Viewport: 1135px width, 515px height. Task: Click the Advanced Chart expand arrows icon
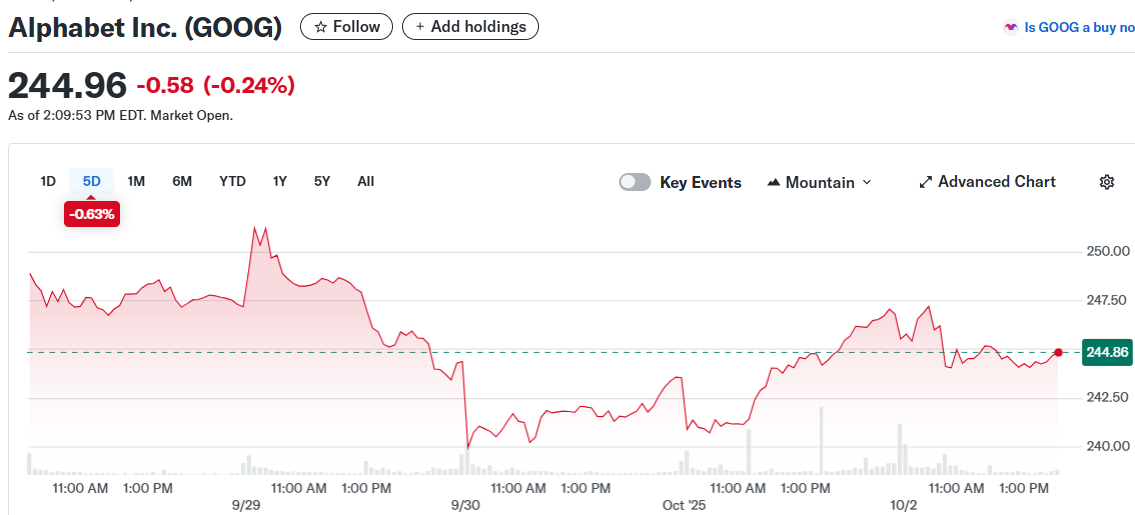click(x=926, y=182)
